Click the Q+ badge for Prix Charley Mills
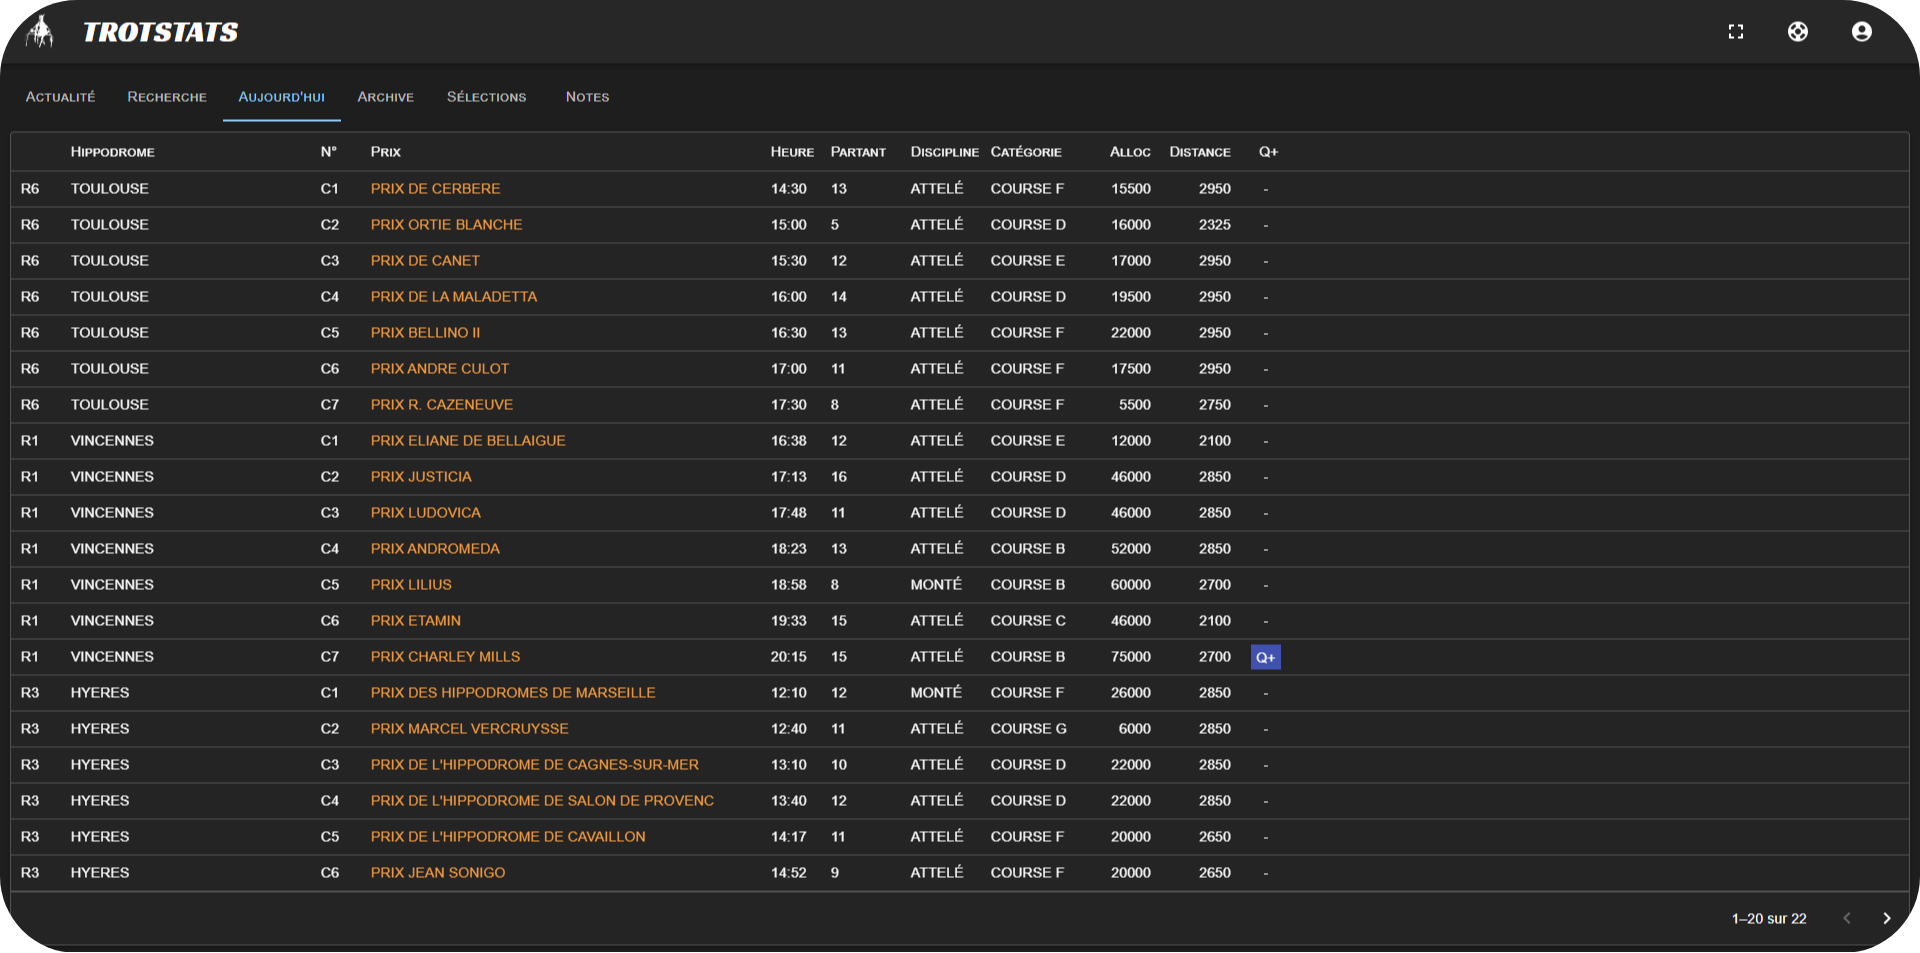Viewport: 1920px width, 953px height. tap(1266, 657)
